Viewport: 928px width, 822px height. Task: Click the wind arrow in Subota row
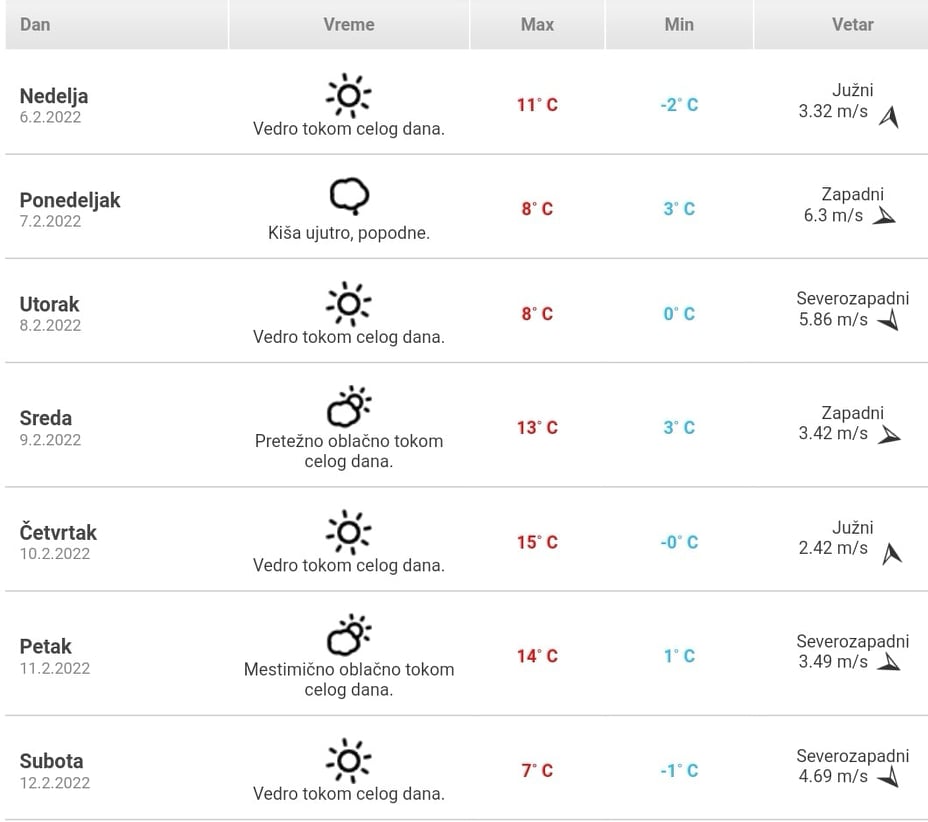point(888,777)
